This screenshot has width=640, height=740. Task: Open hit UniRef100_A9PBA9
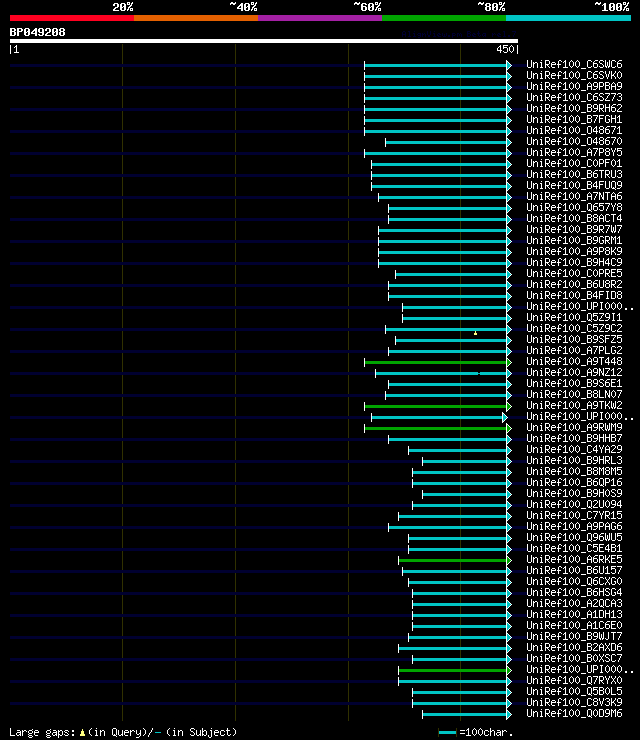(x=574, y=86)
